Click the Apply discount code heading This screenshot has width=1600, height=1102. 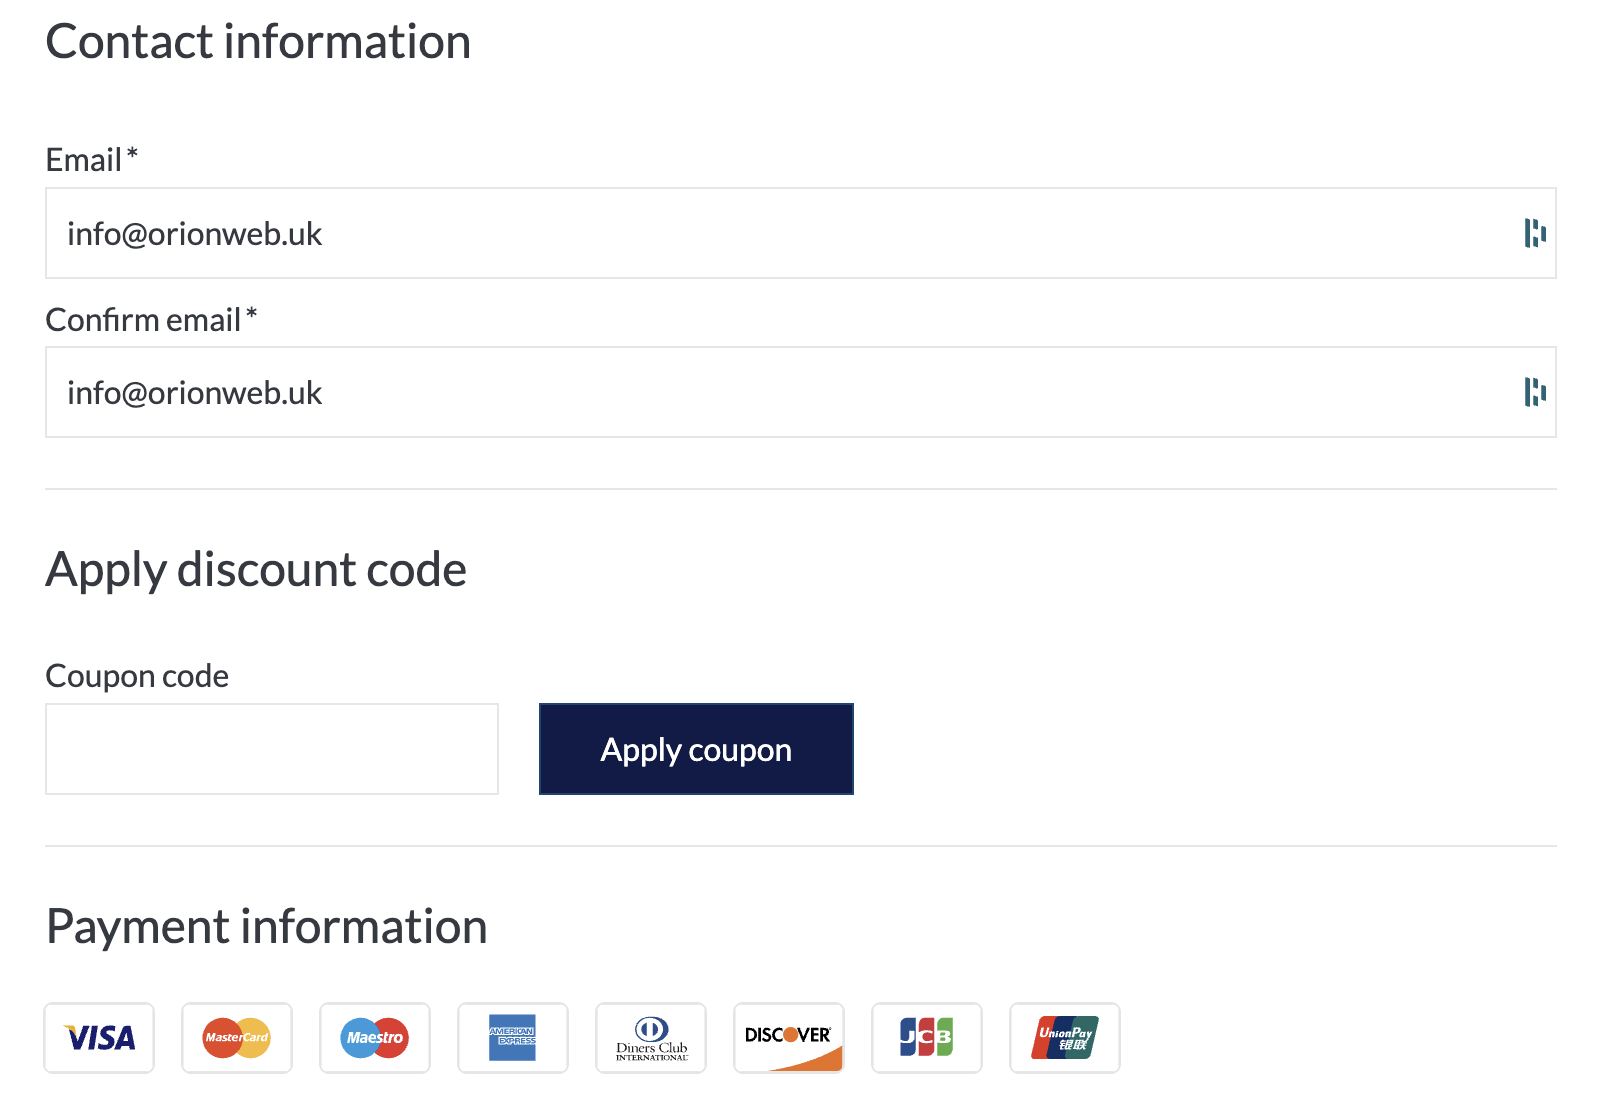(255, 569)
